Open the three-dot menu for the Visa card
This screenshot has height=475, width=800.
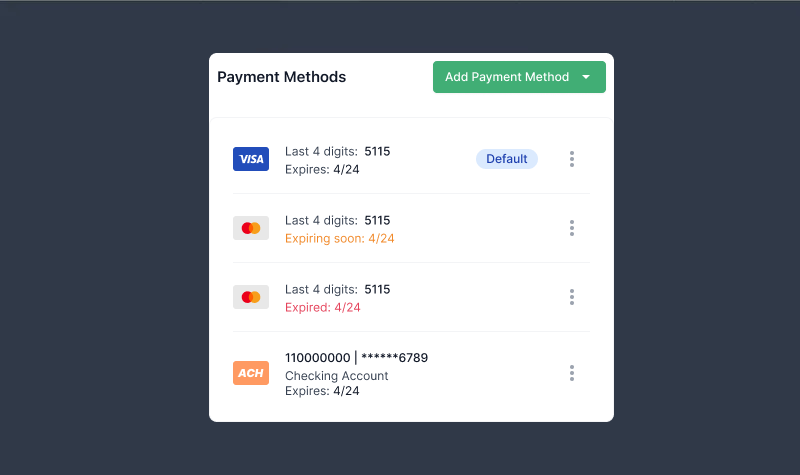click(x=572, y=159)
